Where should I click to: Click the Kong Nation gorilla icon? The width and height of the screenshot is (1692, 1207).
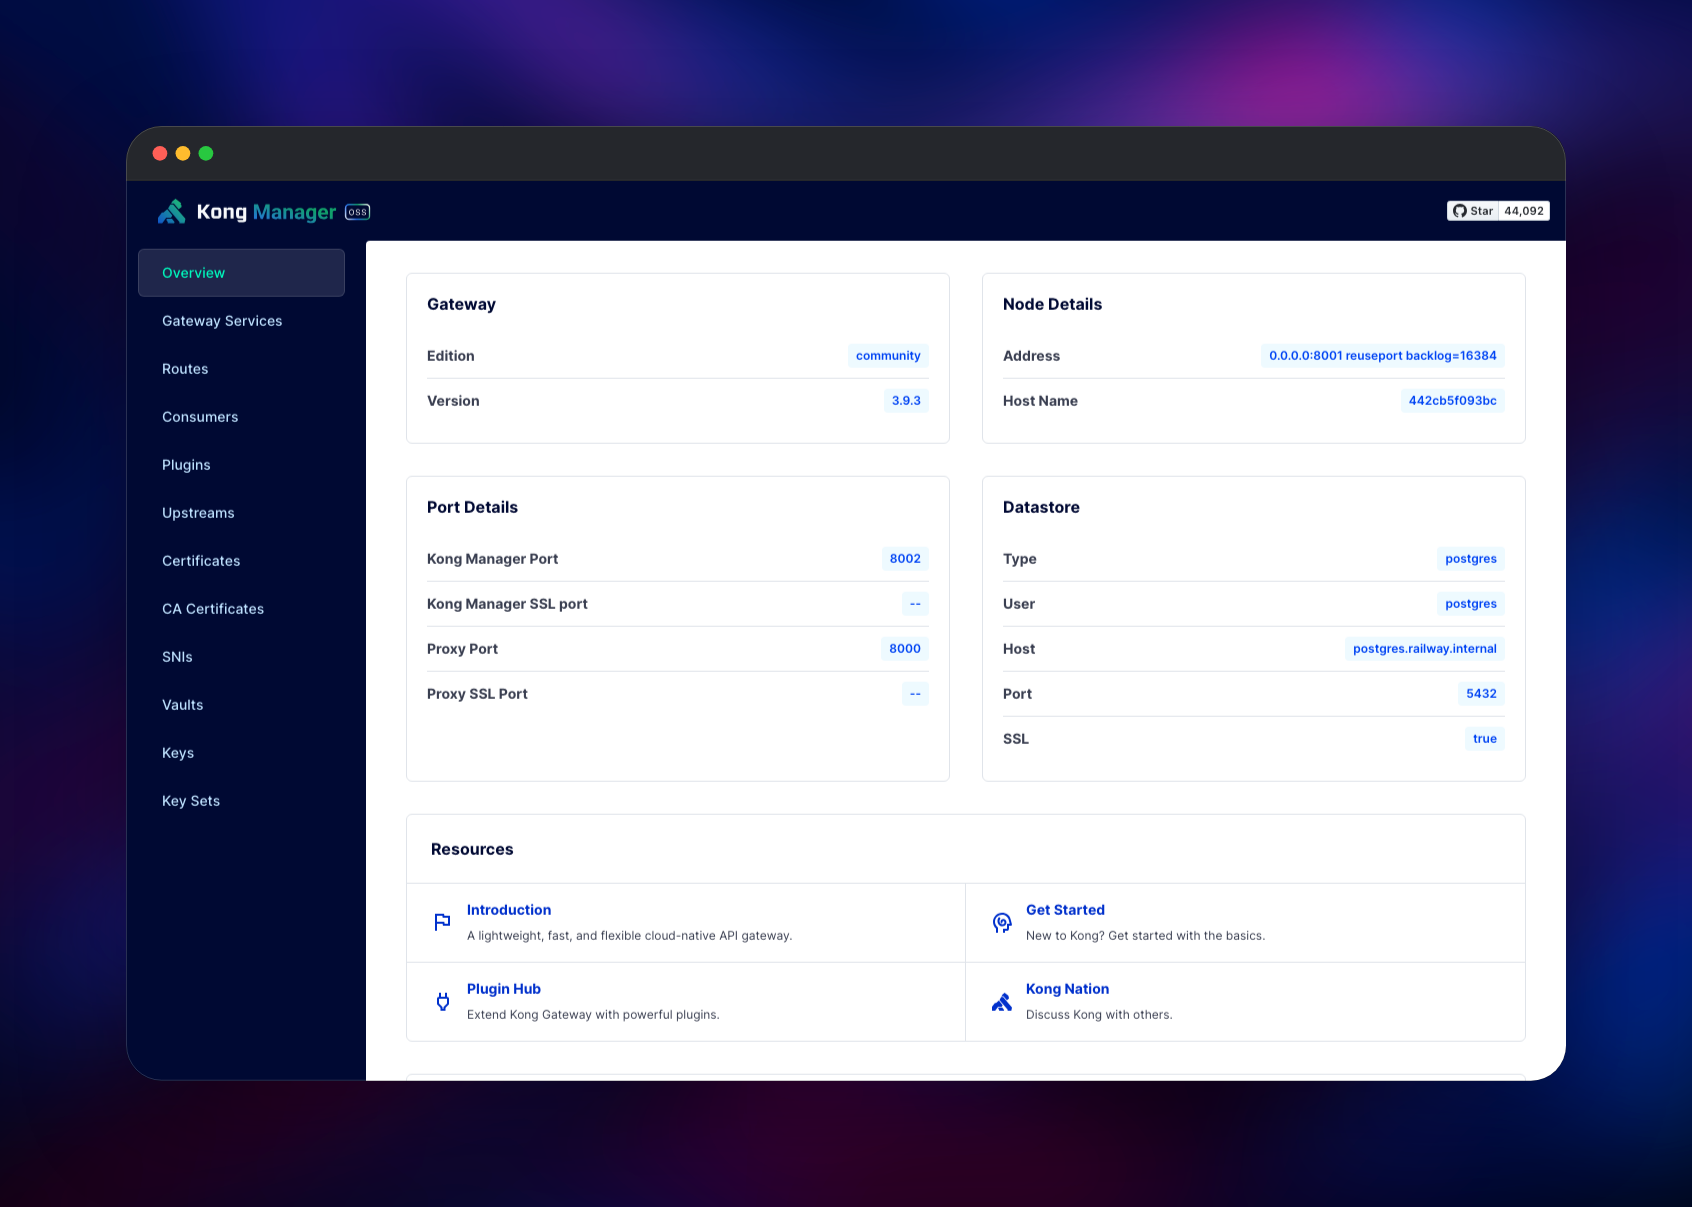1002,1002
